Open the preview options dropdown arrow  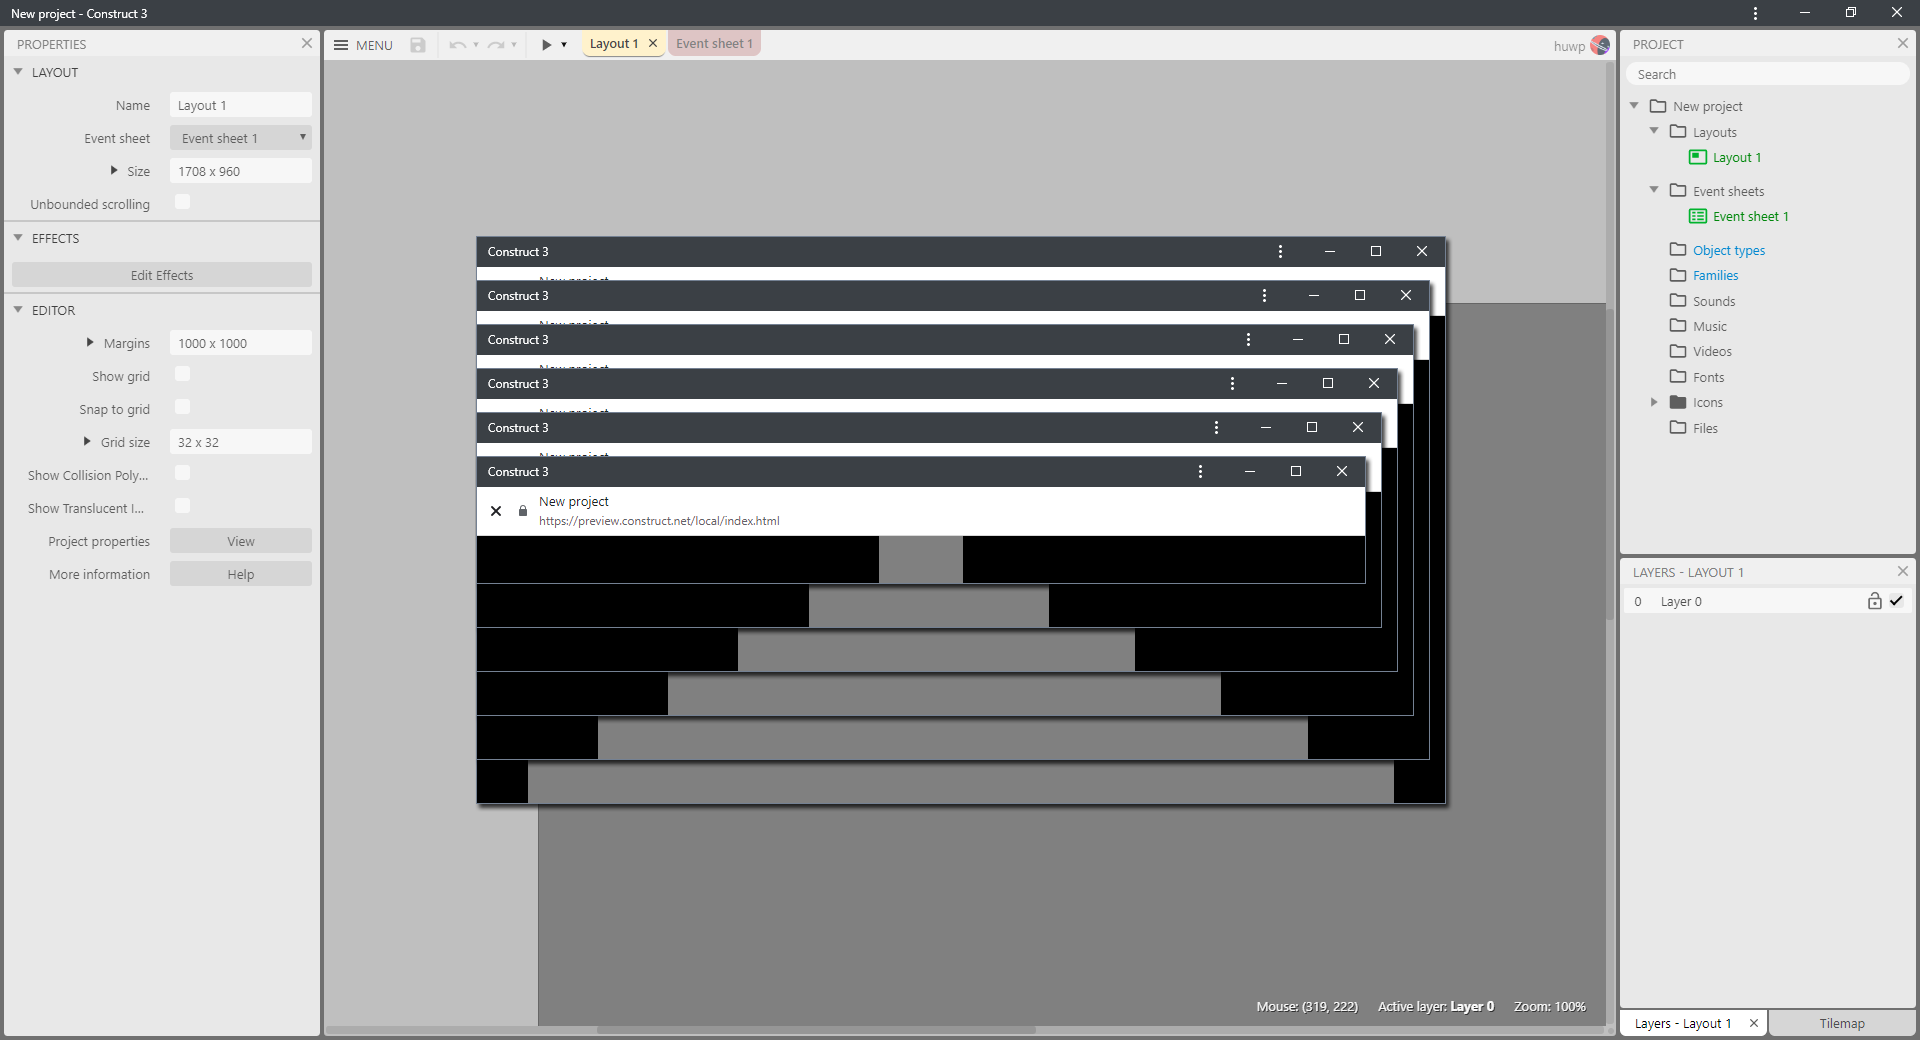click(564, 45)
